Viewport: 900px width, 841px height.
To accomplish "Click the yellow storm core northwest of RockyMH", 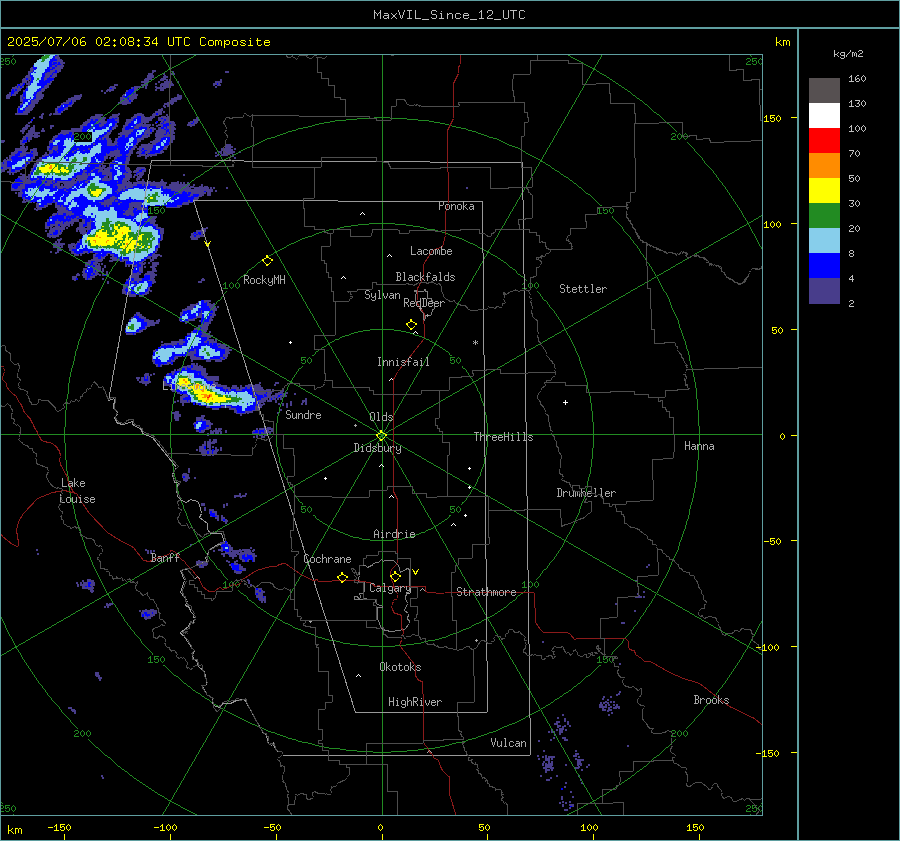I will click(119, 237).
